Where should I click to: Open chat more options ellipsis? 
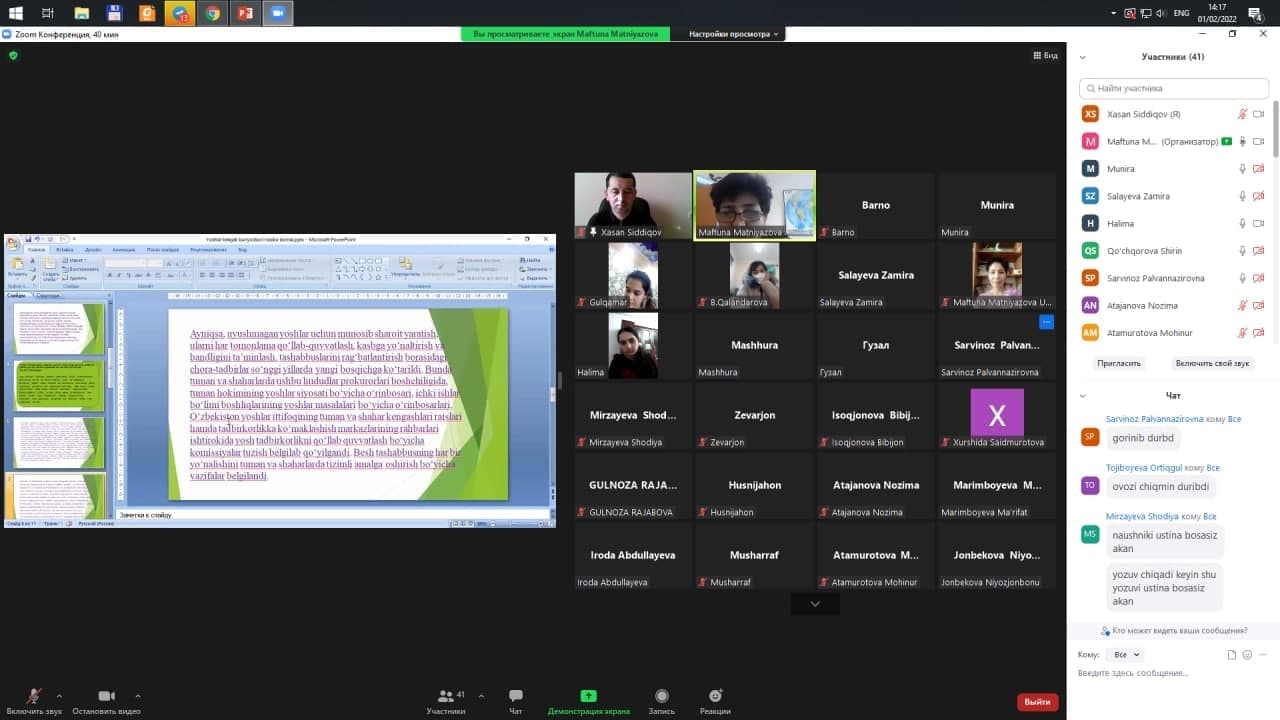(x=1262, y=655)
